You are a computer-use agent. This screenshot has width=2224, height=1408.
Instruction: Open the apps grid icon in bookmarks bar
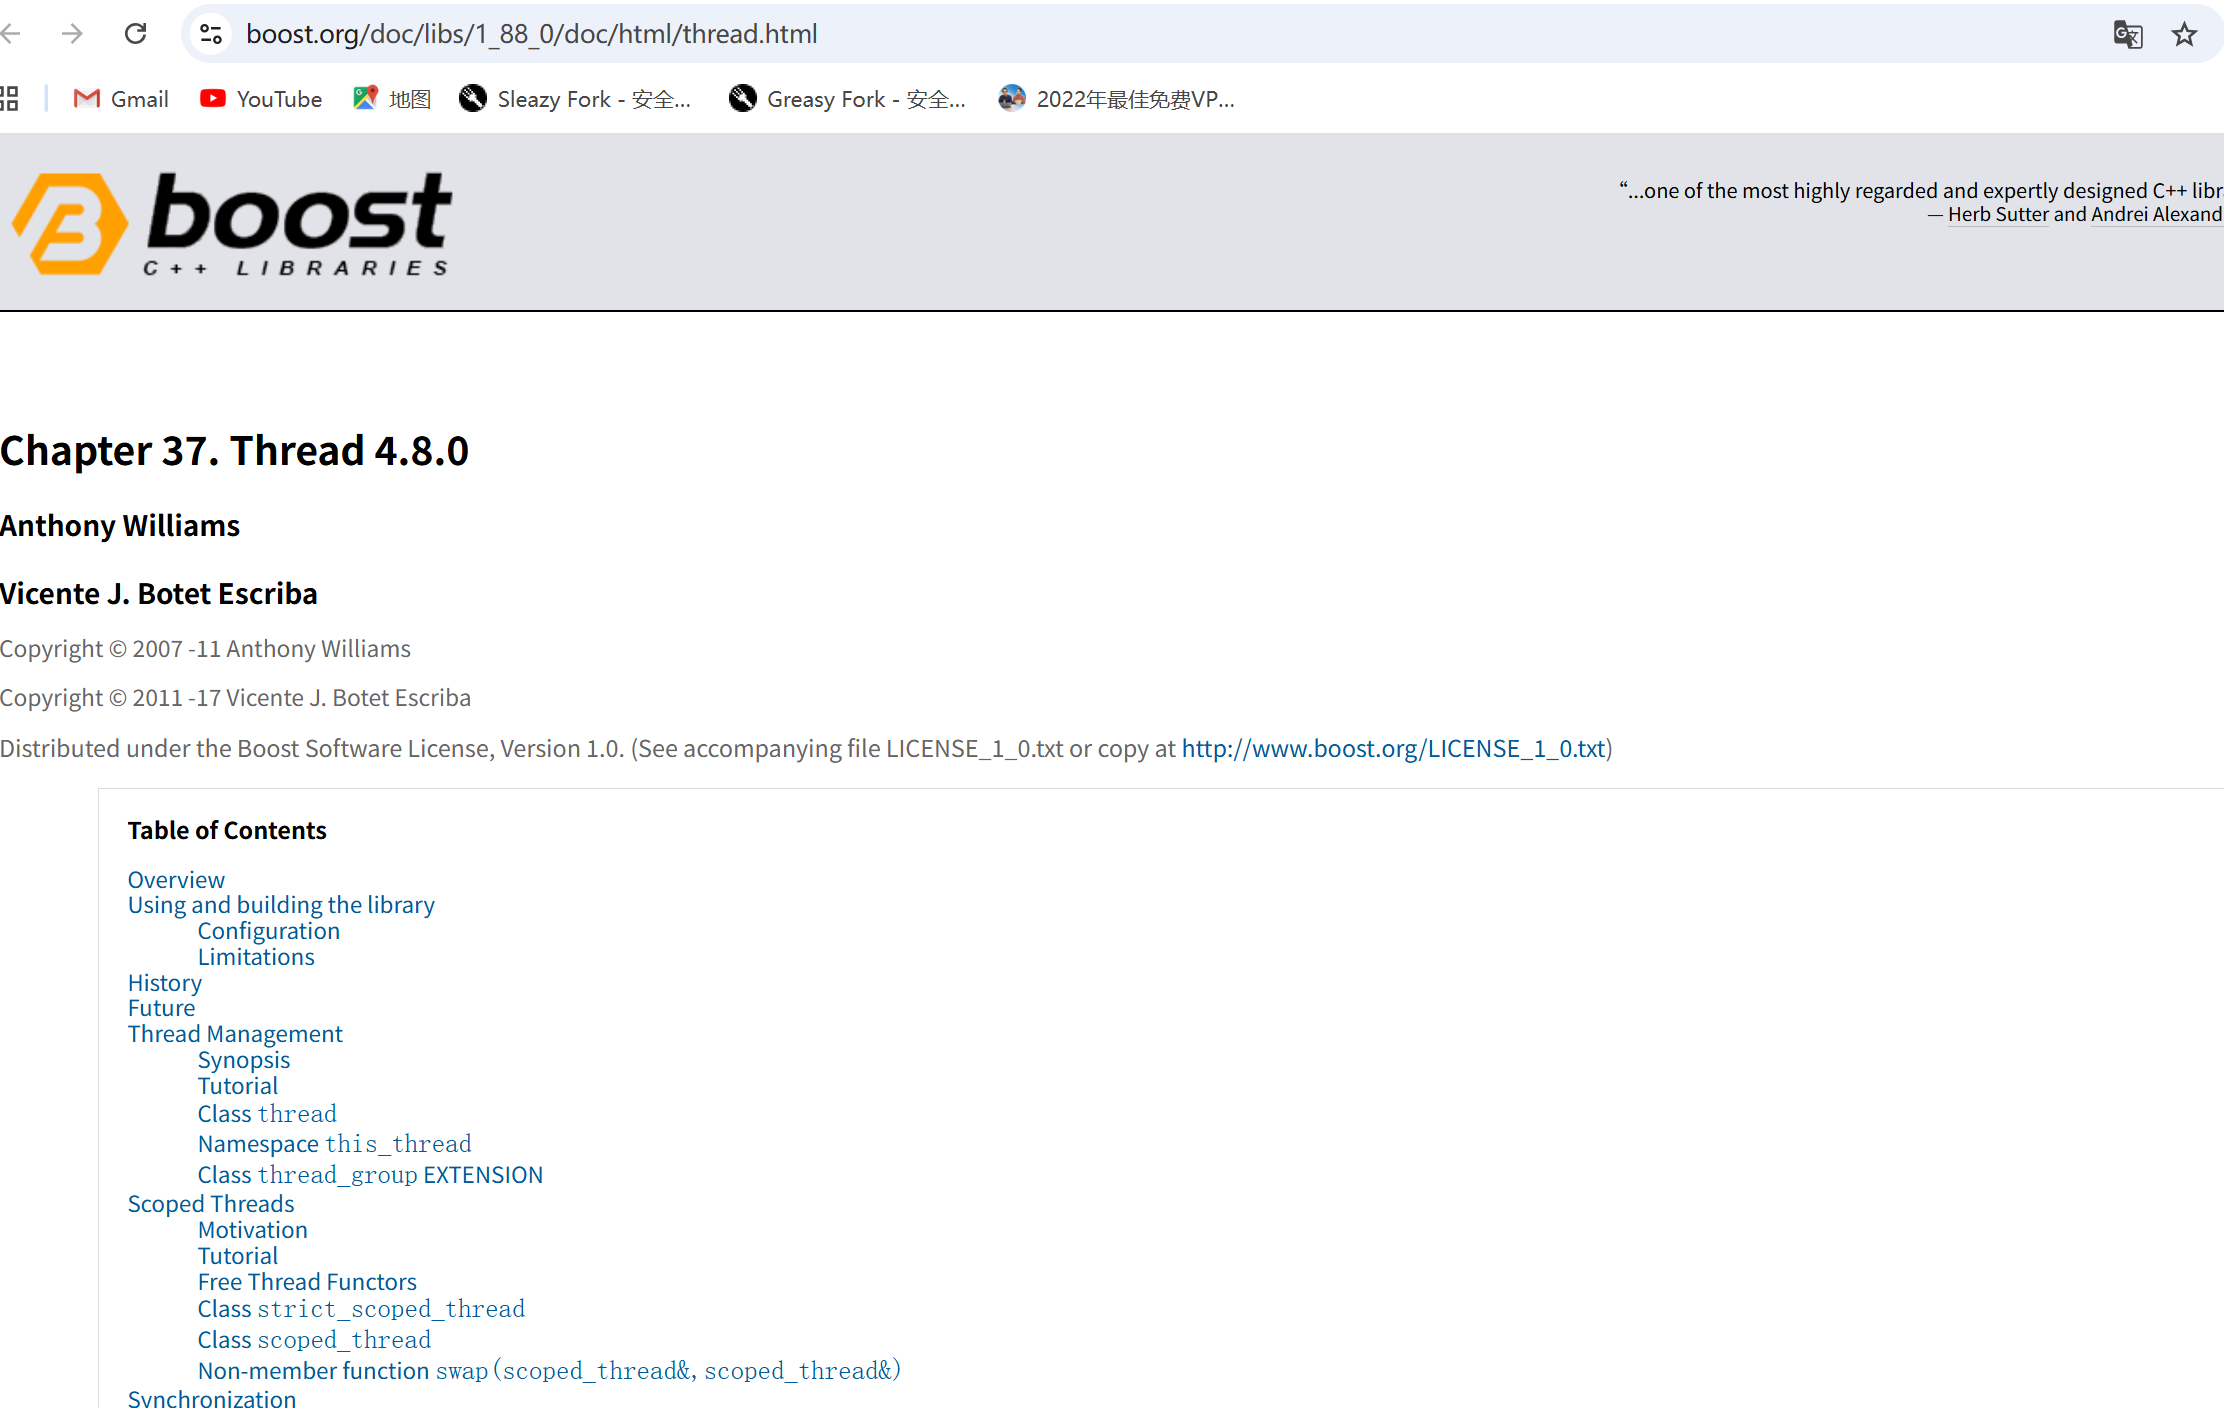click(9, 98)
